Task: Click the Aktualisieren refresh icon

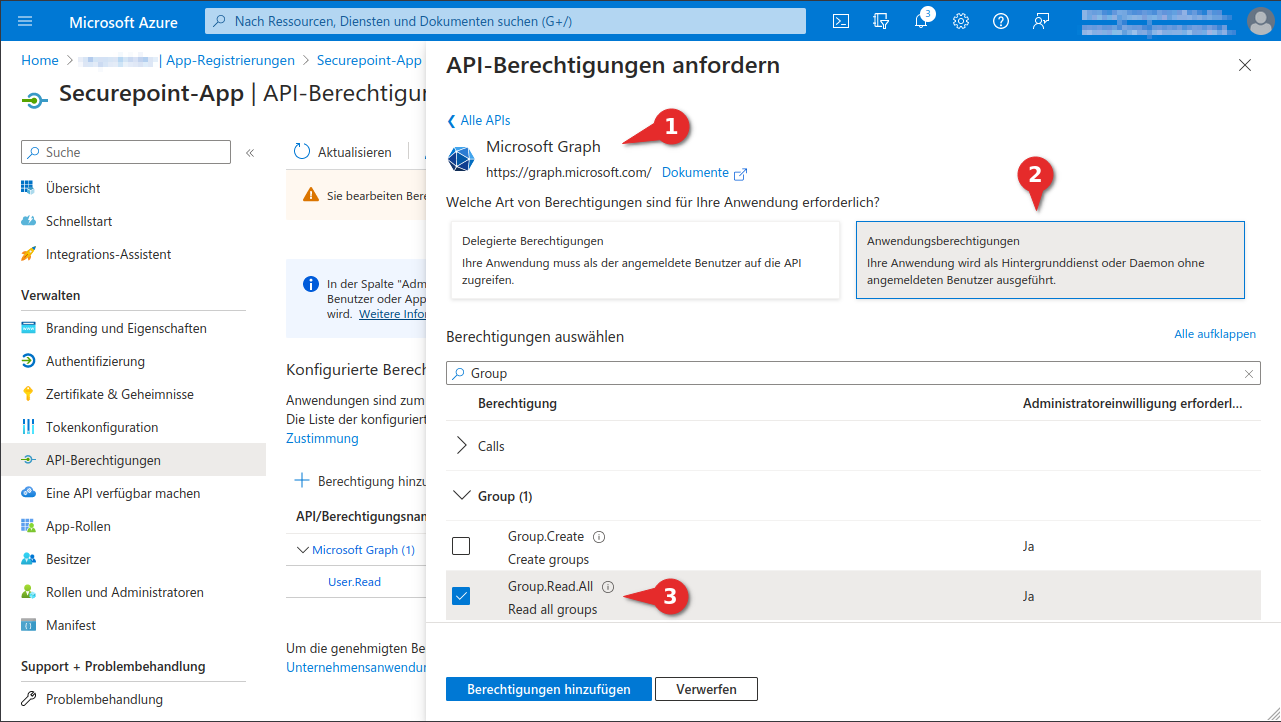Action: (302, 152)
